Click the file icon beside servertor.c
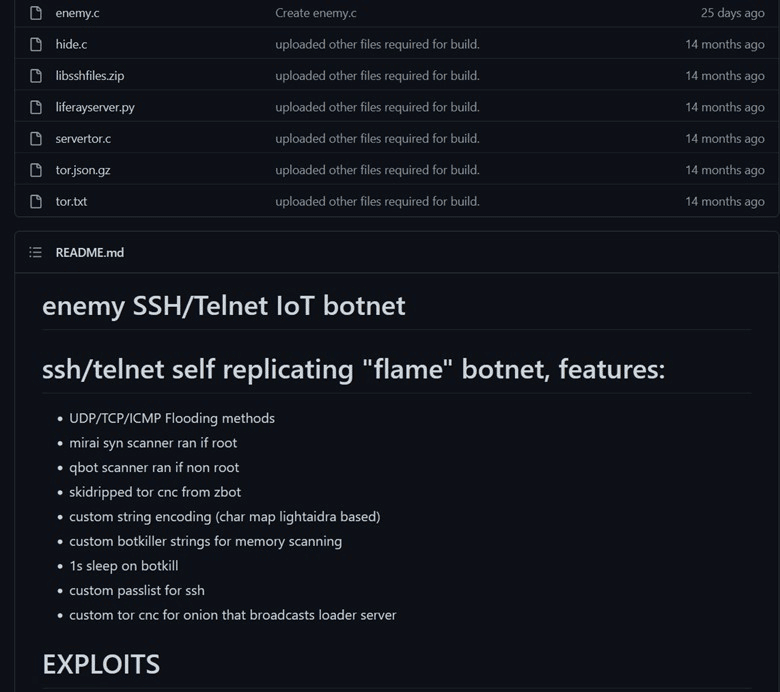This screenshot has width=780, height=692. coord(36,139)
